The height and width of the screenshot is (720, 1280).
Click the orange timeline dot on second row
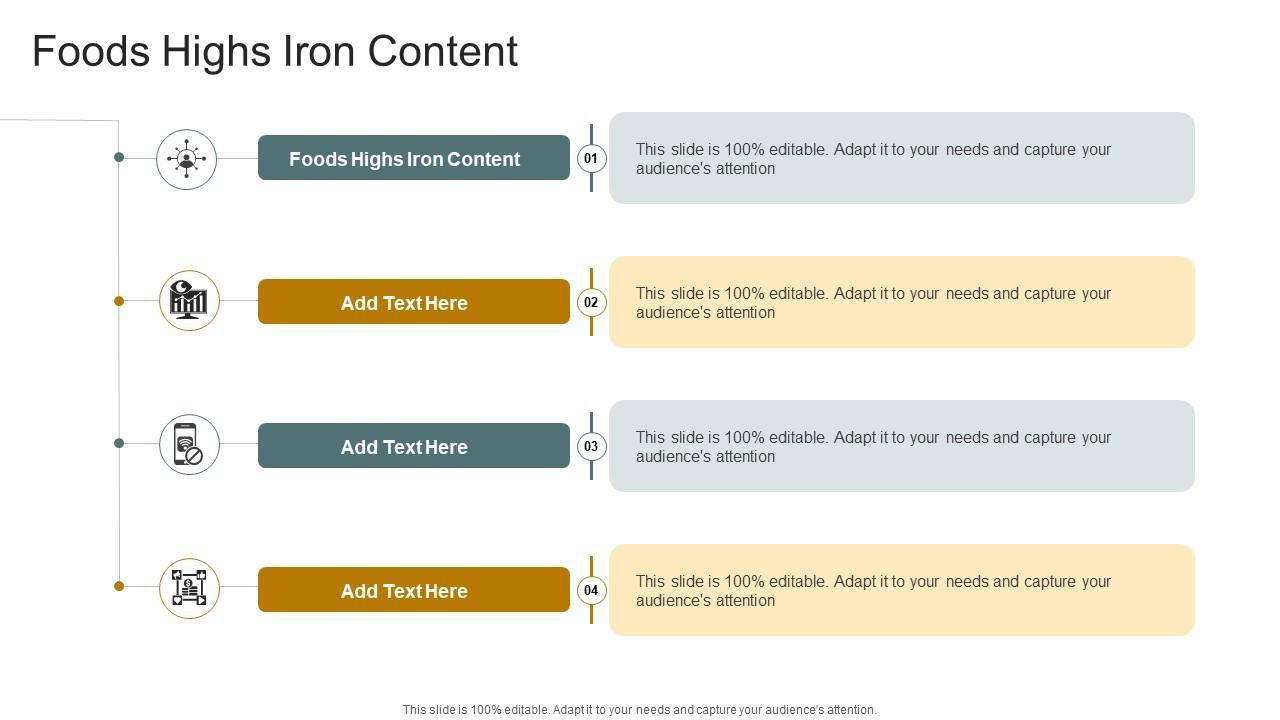pos(119,301)
